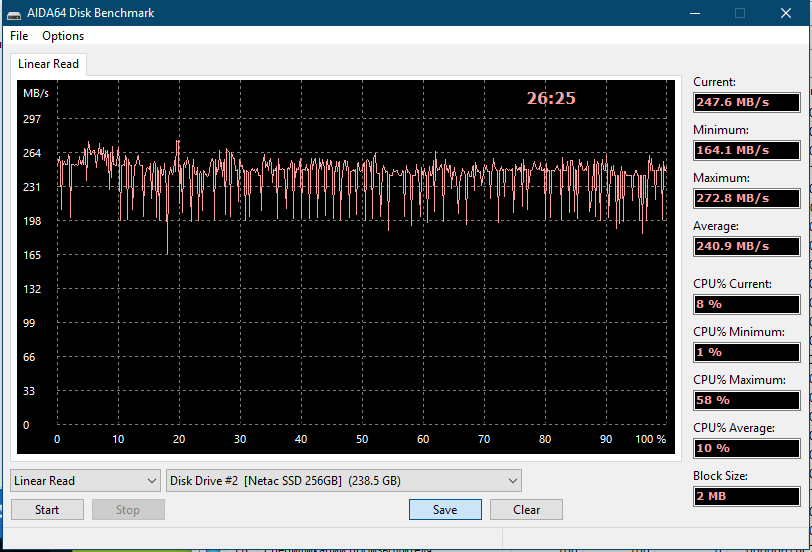Click the Block Size: label
812x552 pixels.
720,476
